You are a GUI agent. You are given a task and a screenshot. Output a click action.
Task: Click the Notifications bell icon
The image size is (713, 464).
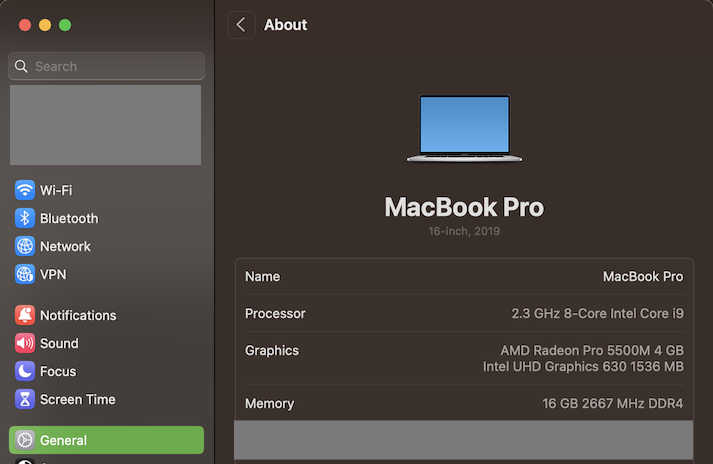tap(25, 315)
